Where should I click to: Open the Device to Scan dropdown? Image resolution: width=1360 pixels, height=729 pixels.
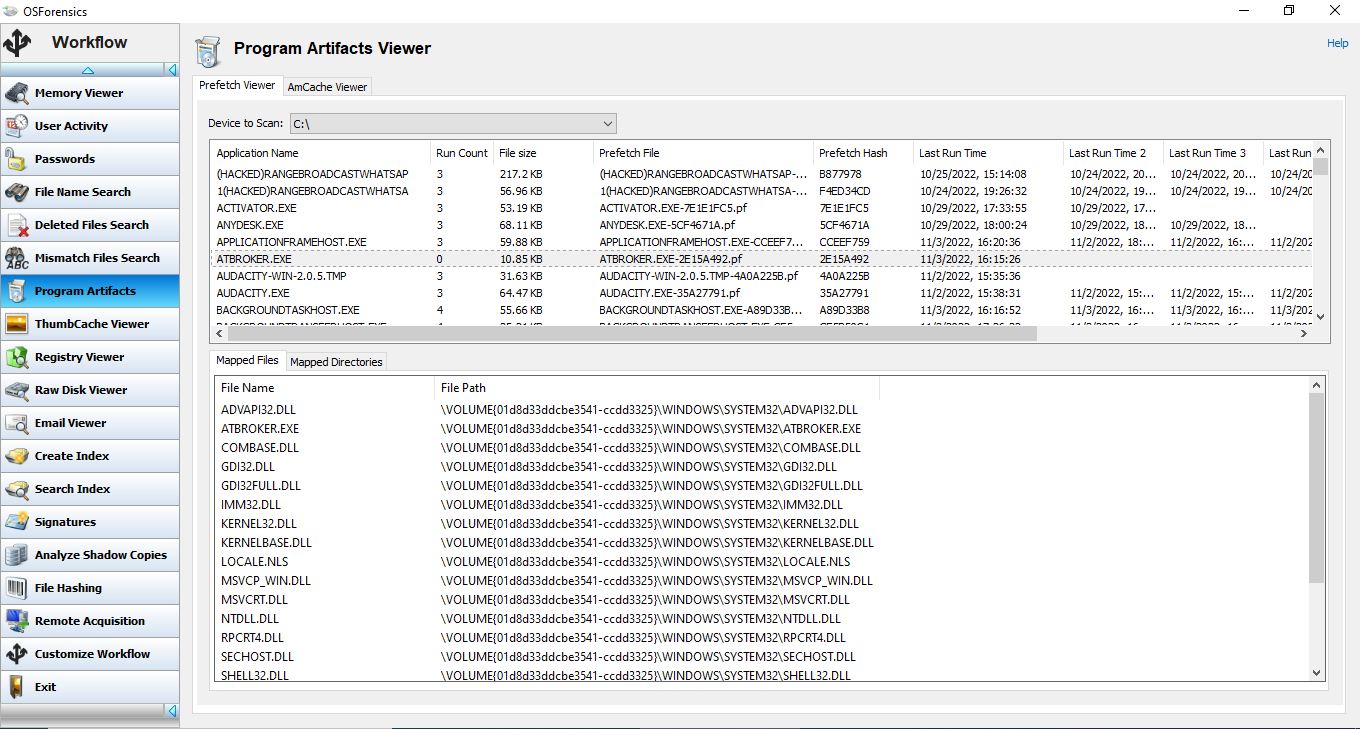(453, 124)
